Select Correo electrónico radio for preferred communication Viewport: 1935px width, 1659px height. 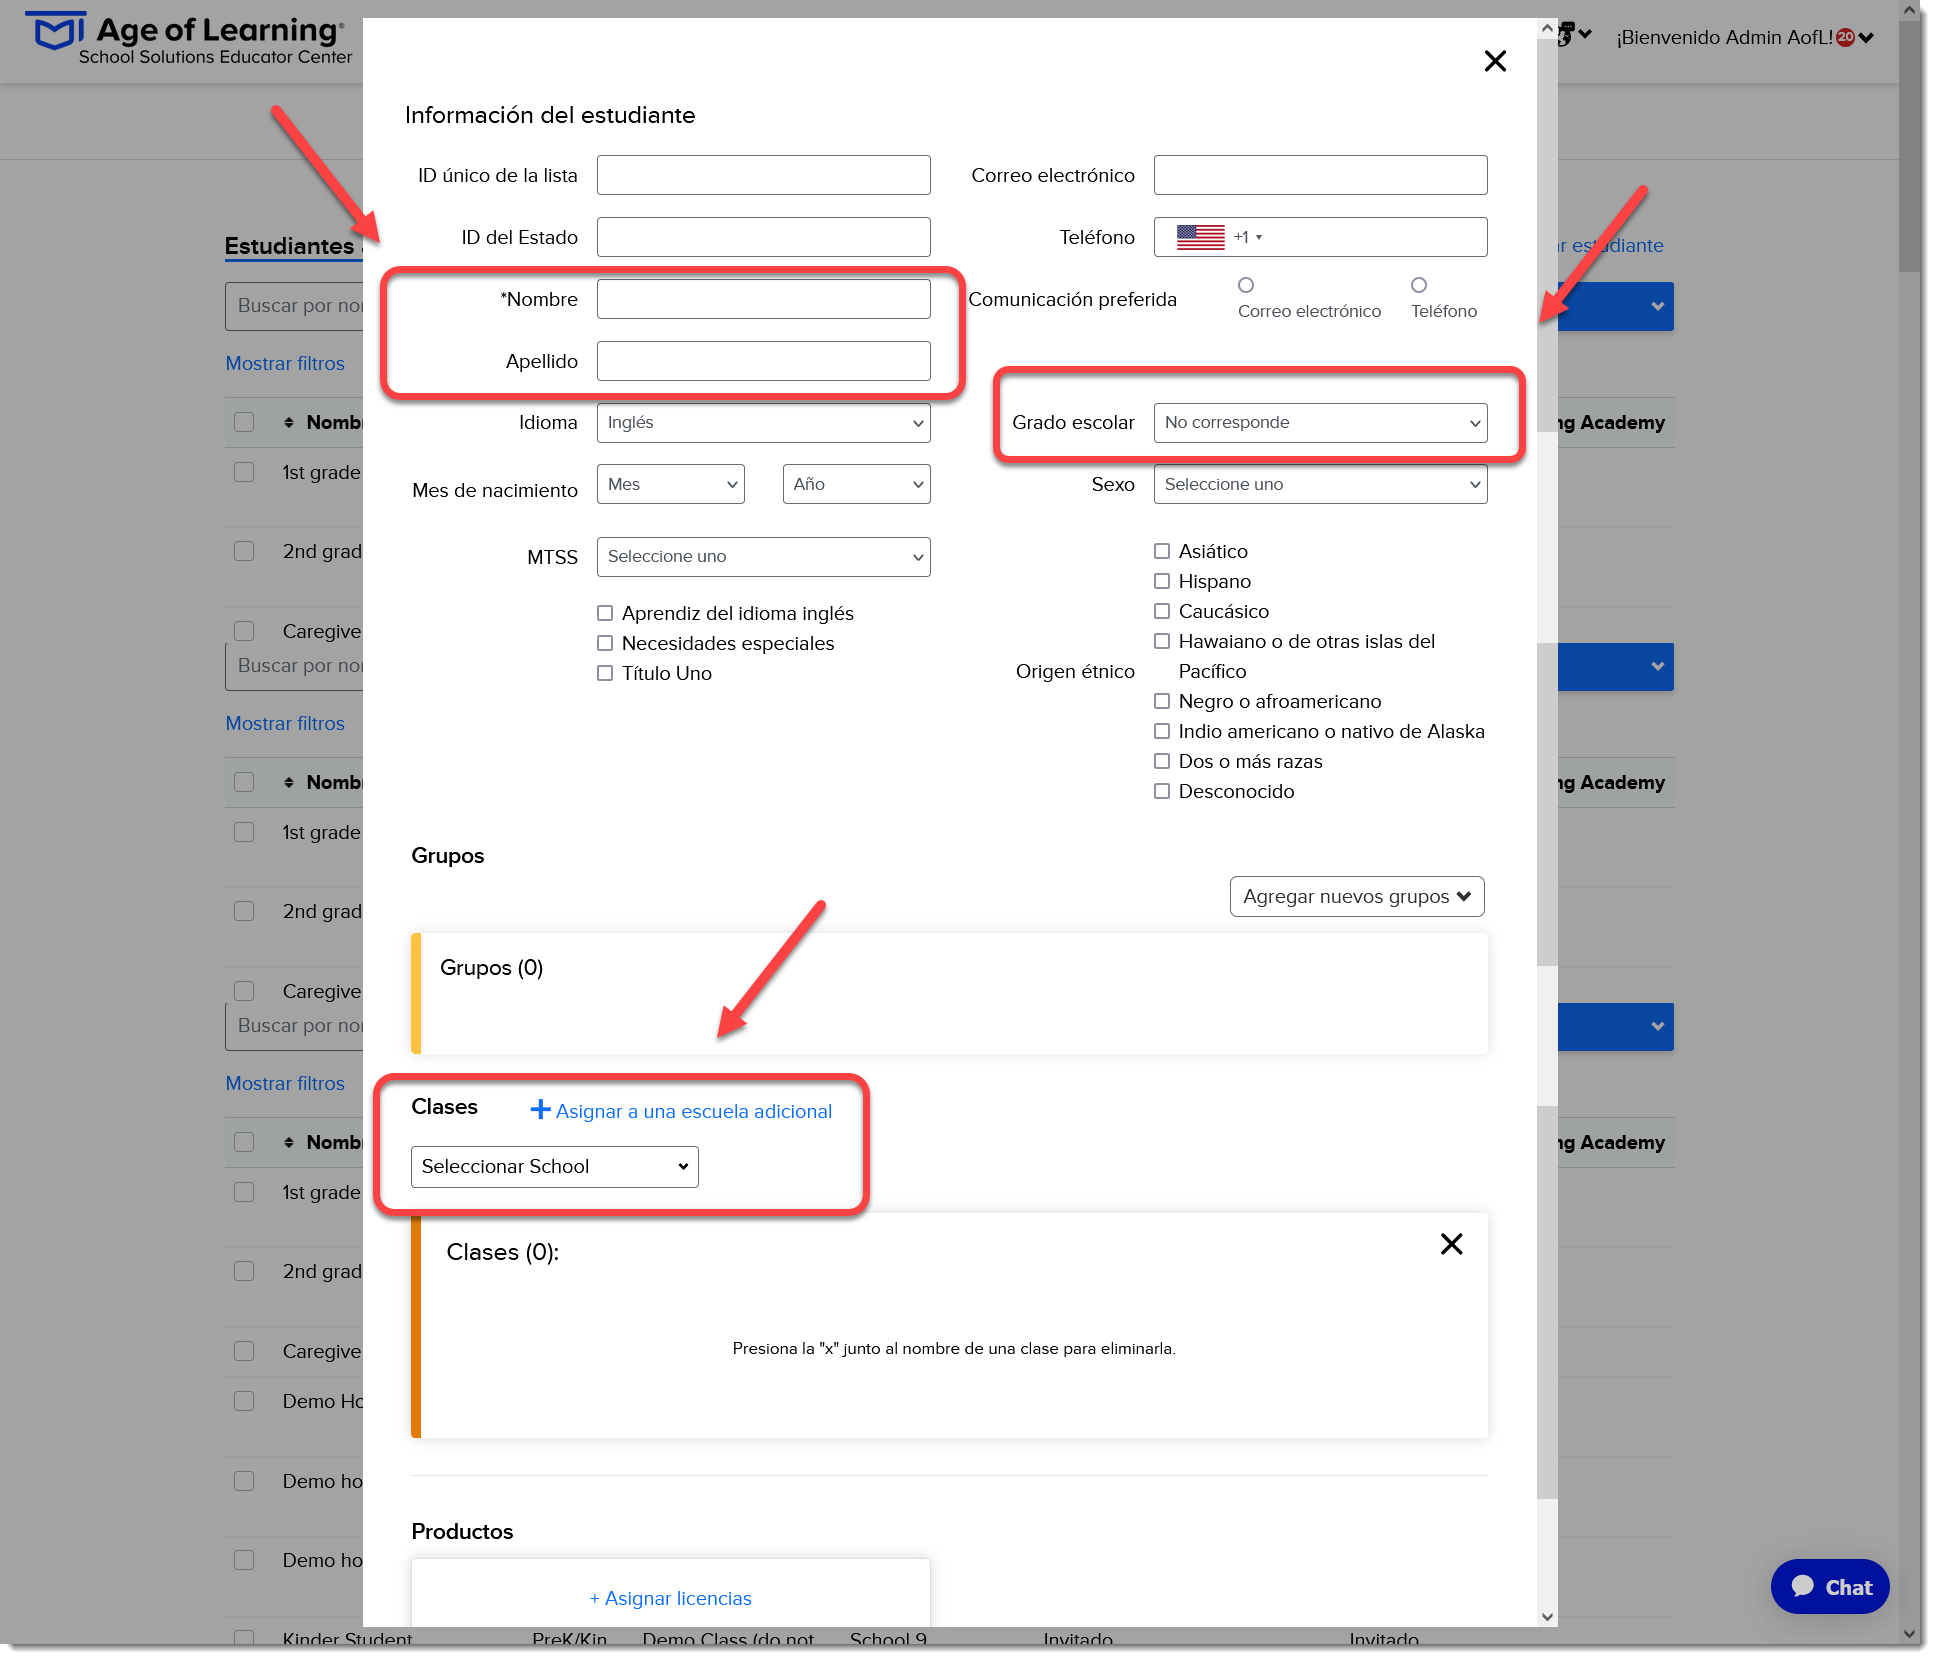click(x=1246, y=285)
